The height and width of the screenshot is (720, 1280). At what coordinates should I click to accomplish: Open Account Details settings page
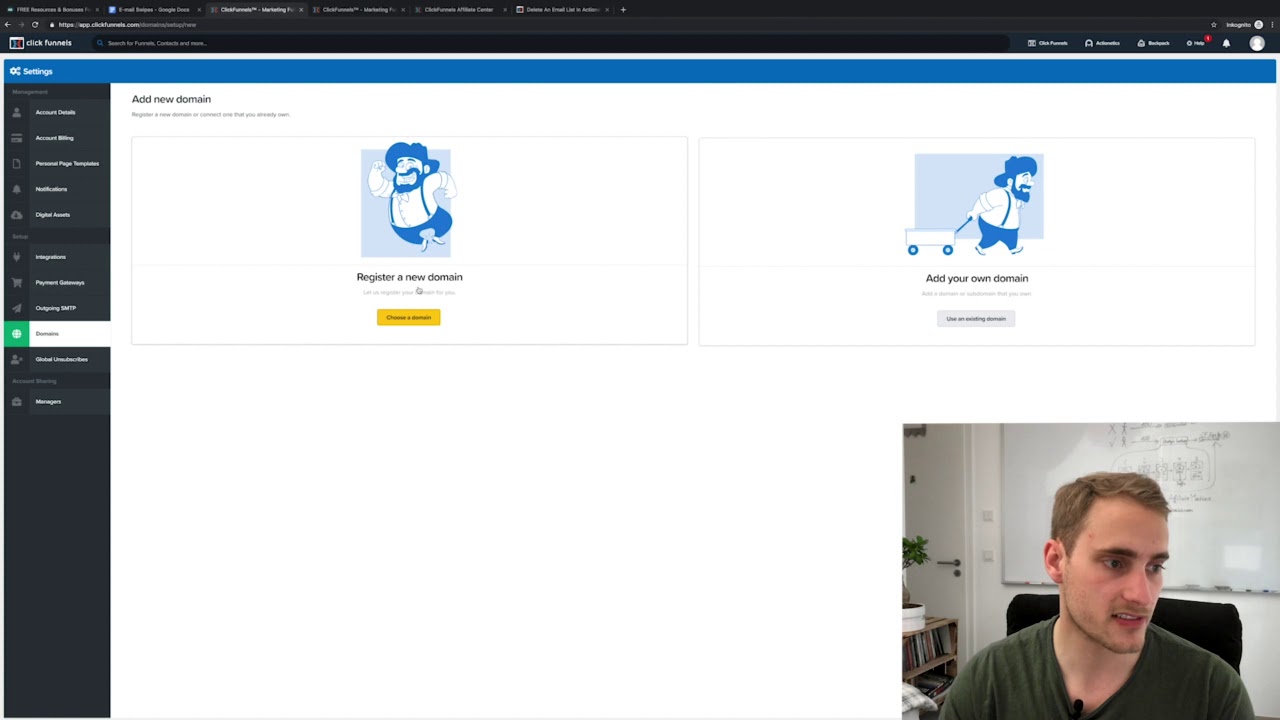[x=57, y=112]
